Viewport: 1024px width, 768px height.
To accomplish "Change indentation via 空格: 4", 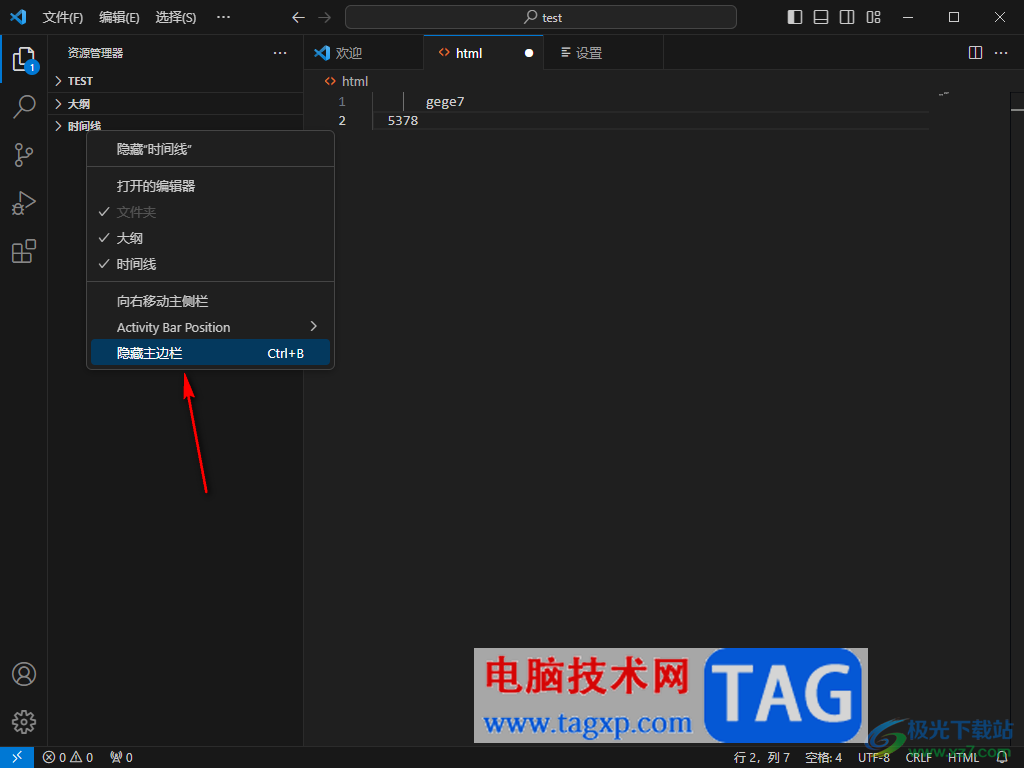I will coord(824,757).
